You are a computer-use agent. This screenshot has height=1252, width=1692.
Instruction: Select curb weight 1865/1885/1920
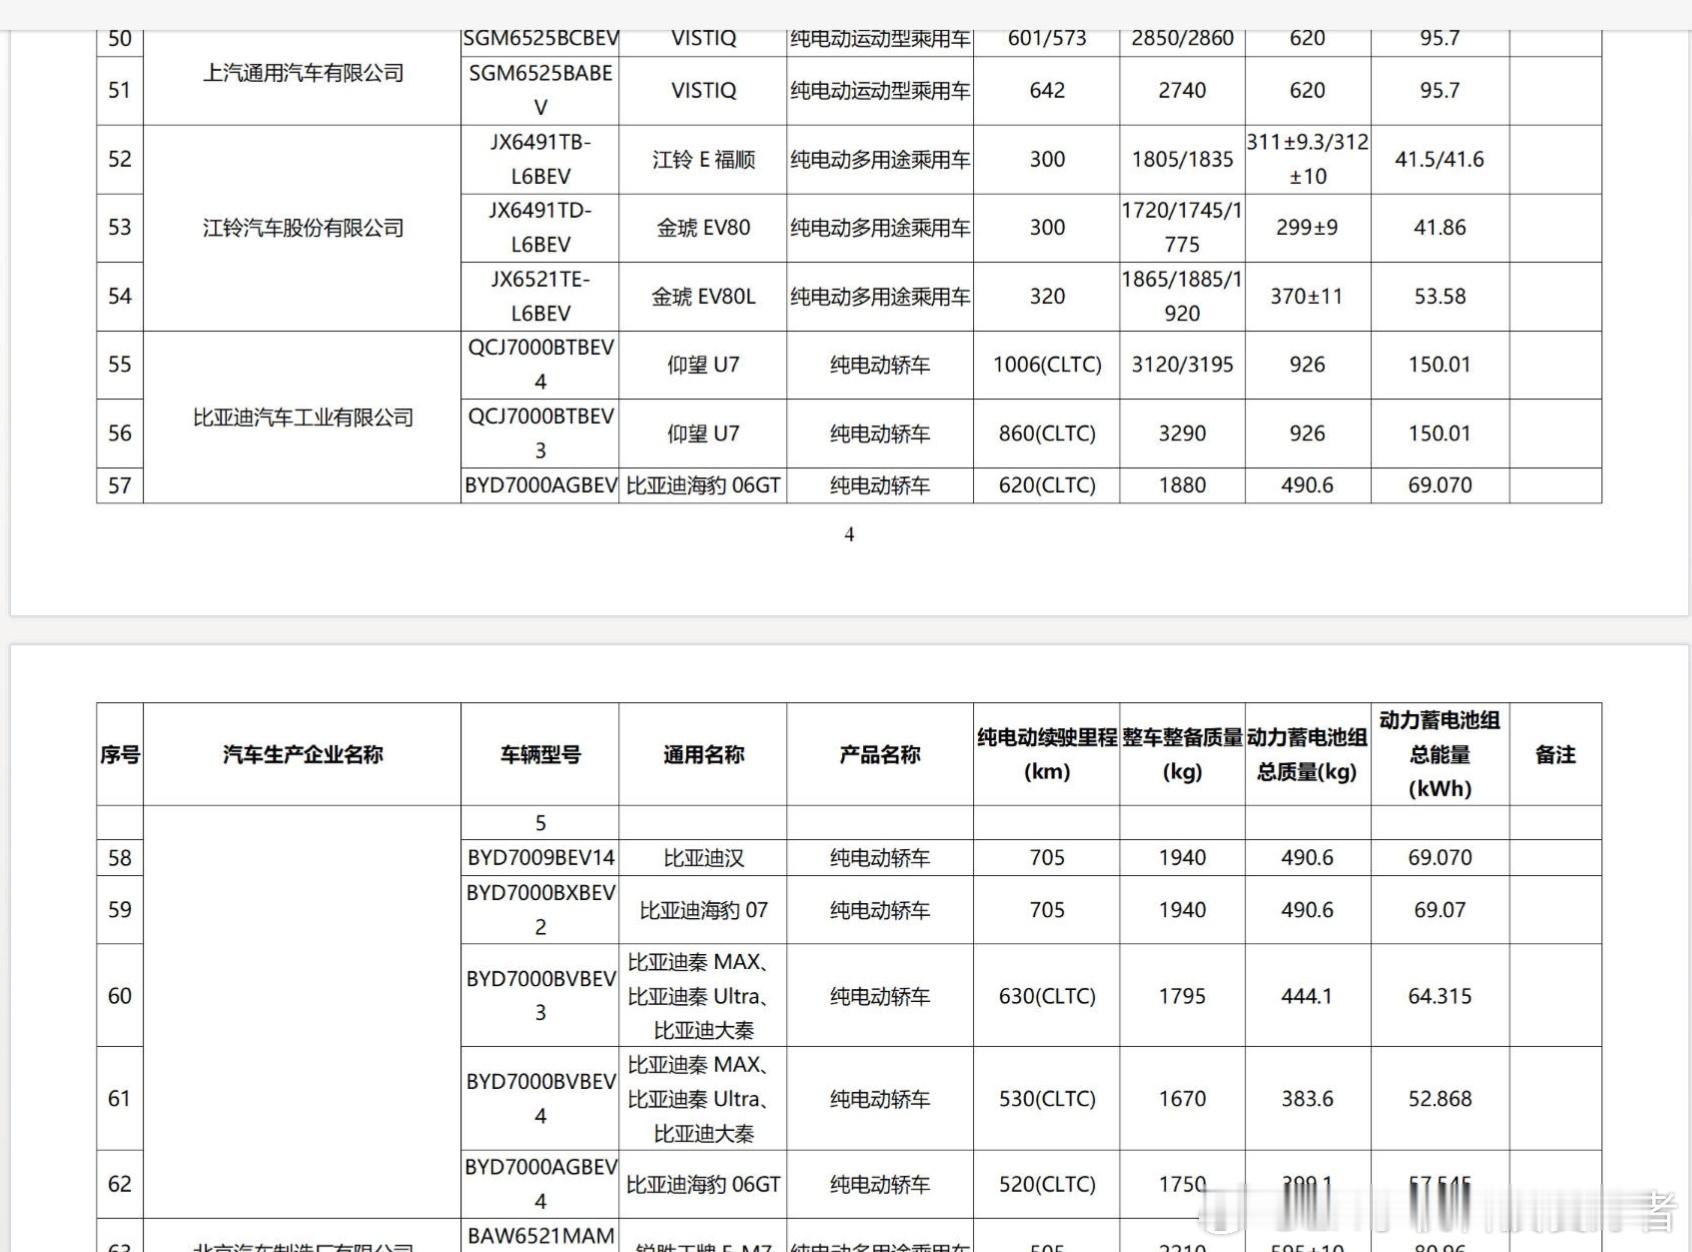pos(1182,296)
